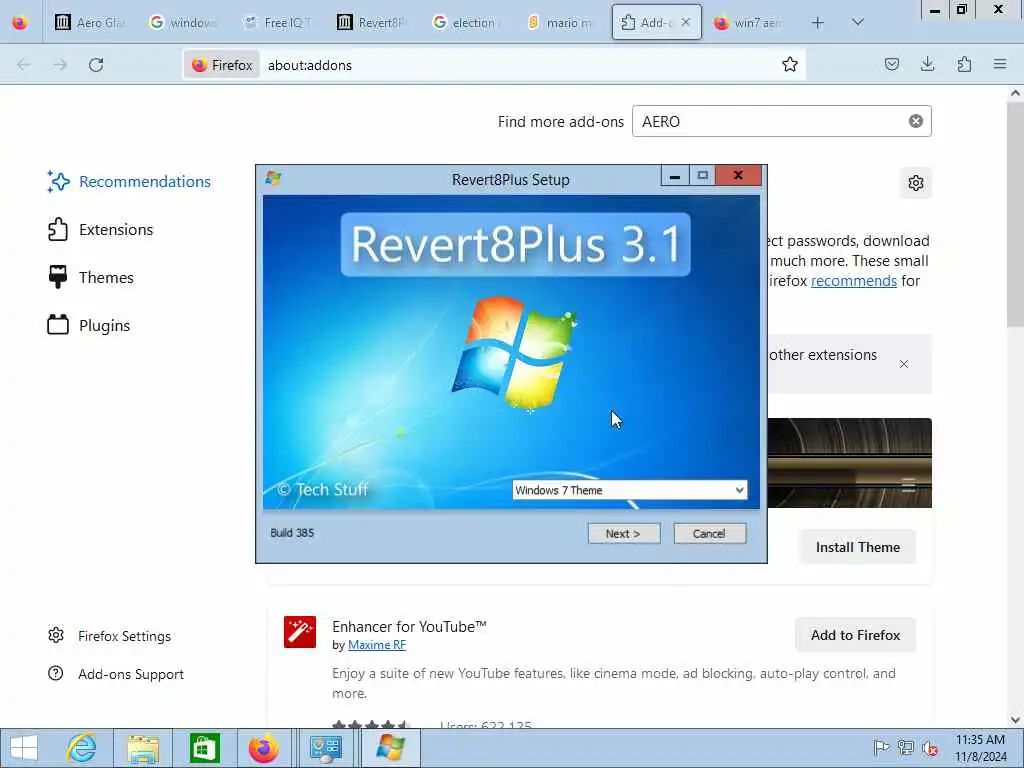Click the theme preview image
Image resolution: width=1024 pixels, height=768 pixels.
[x=849, y=463]
